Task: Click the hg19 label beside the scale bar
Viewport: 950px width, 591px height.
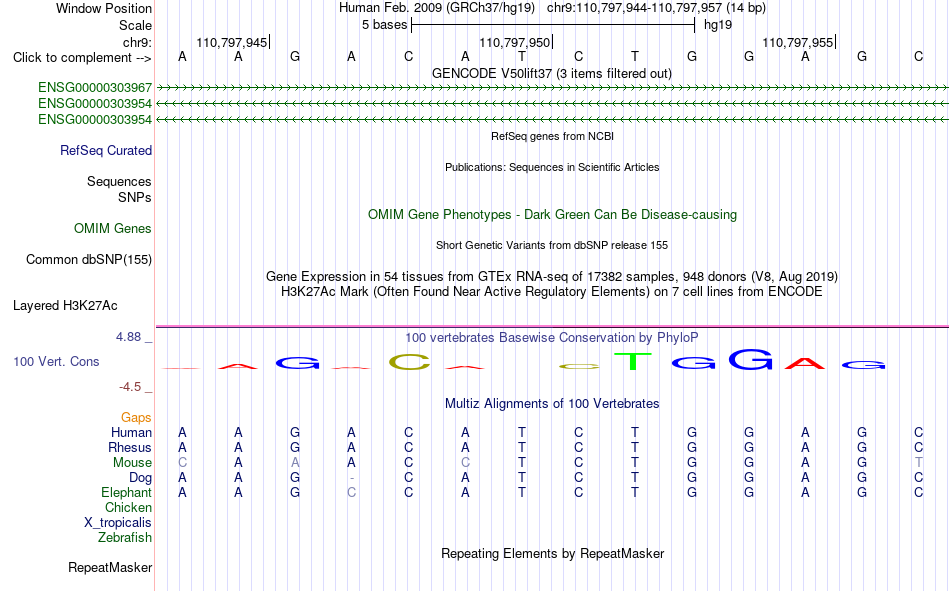Action: (x=718, y=25)
